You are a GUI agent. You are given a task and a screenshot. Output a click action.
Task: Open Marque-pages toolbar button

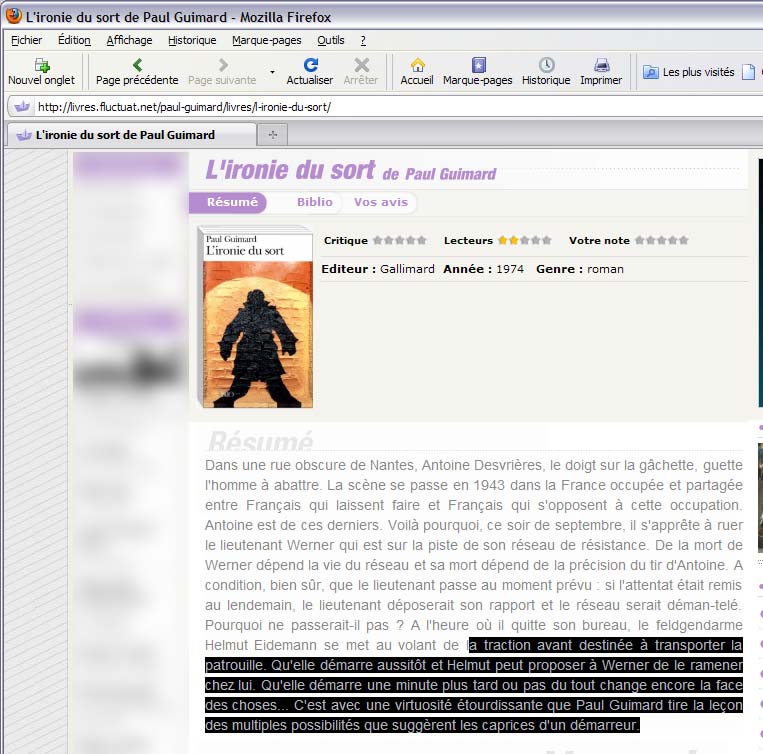tap(477, 72)
